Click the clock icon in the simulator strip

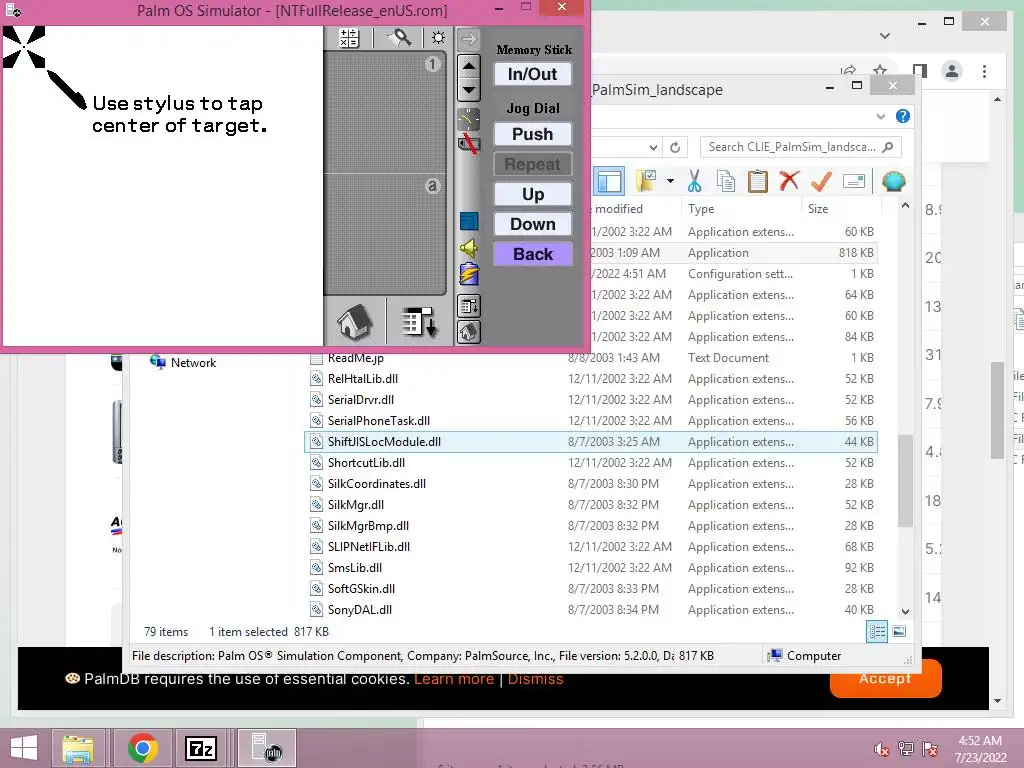click(x=468, y=118)
